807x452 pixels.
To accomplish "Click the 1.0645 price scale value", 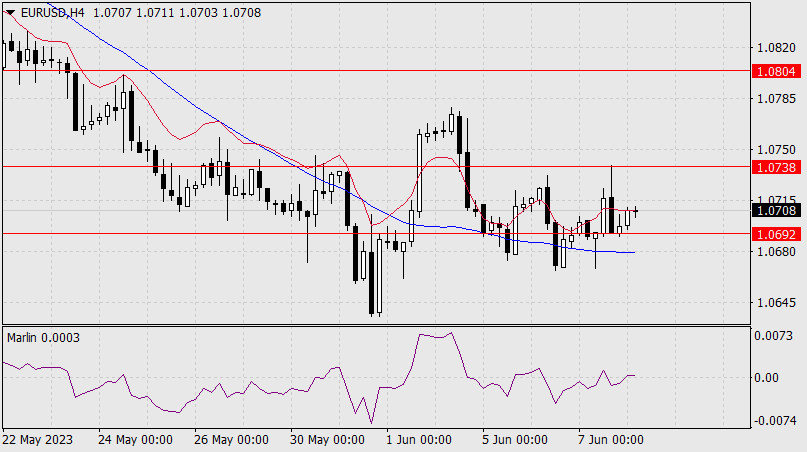I will [776, 302].
